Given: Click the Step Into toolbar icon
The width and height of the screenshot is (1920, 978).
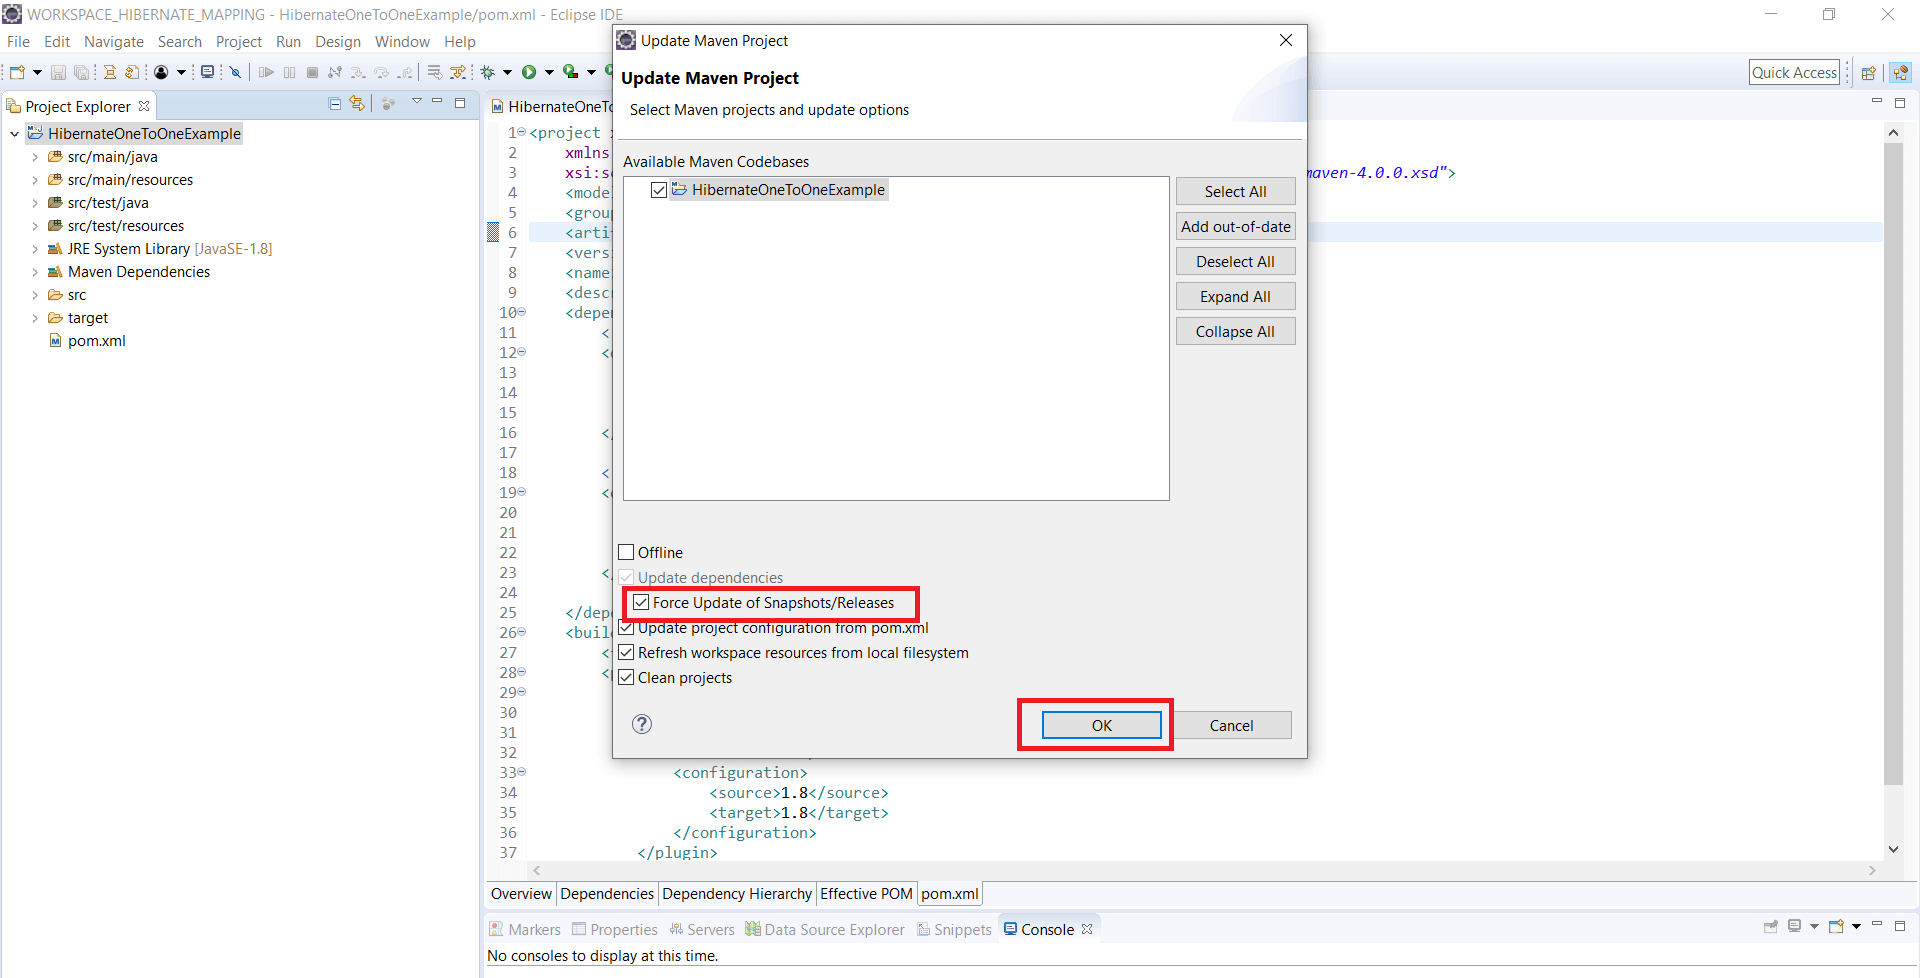Looking at the screenshot, I should pos(358,72).
